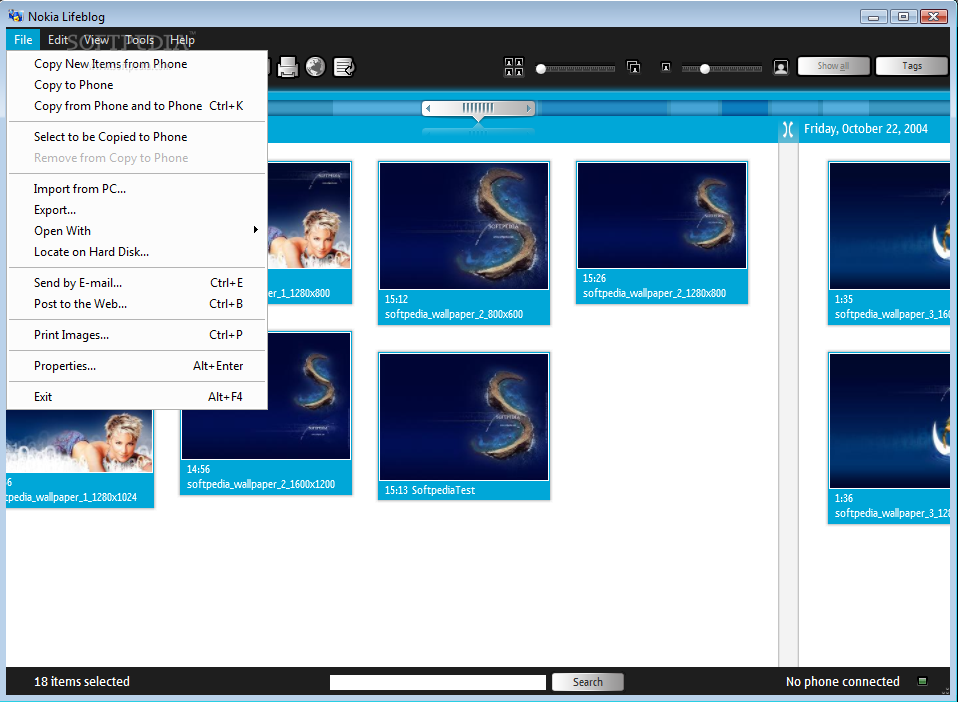This screenshot has width=958, height=702.
Task: Click the Search button
Action: 588,682
